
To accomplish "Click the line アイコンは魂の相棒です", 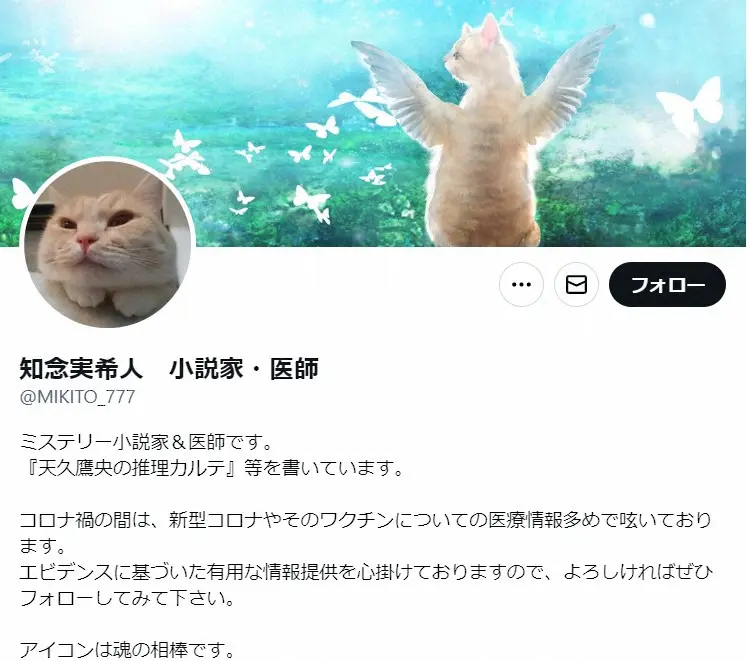I will click(127, 649).
